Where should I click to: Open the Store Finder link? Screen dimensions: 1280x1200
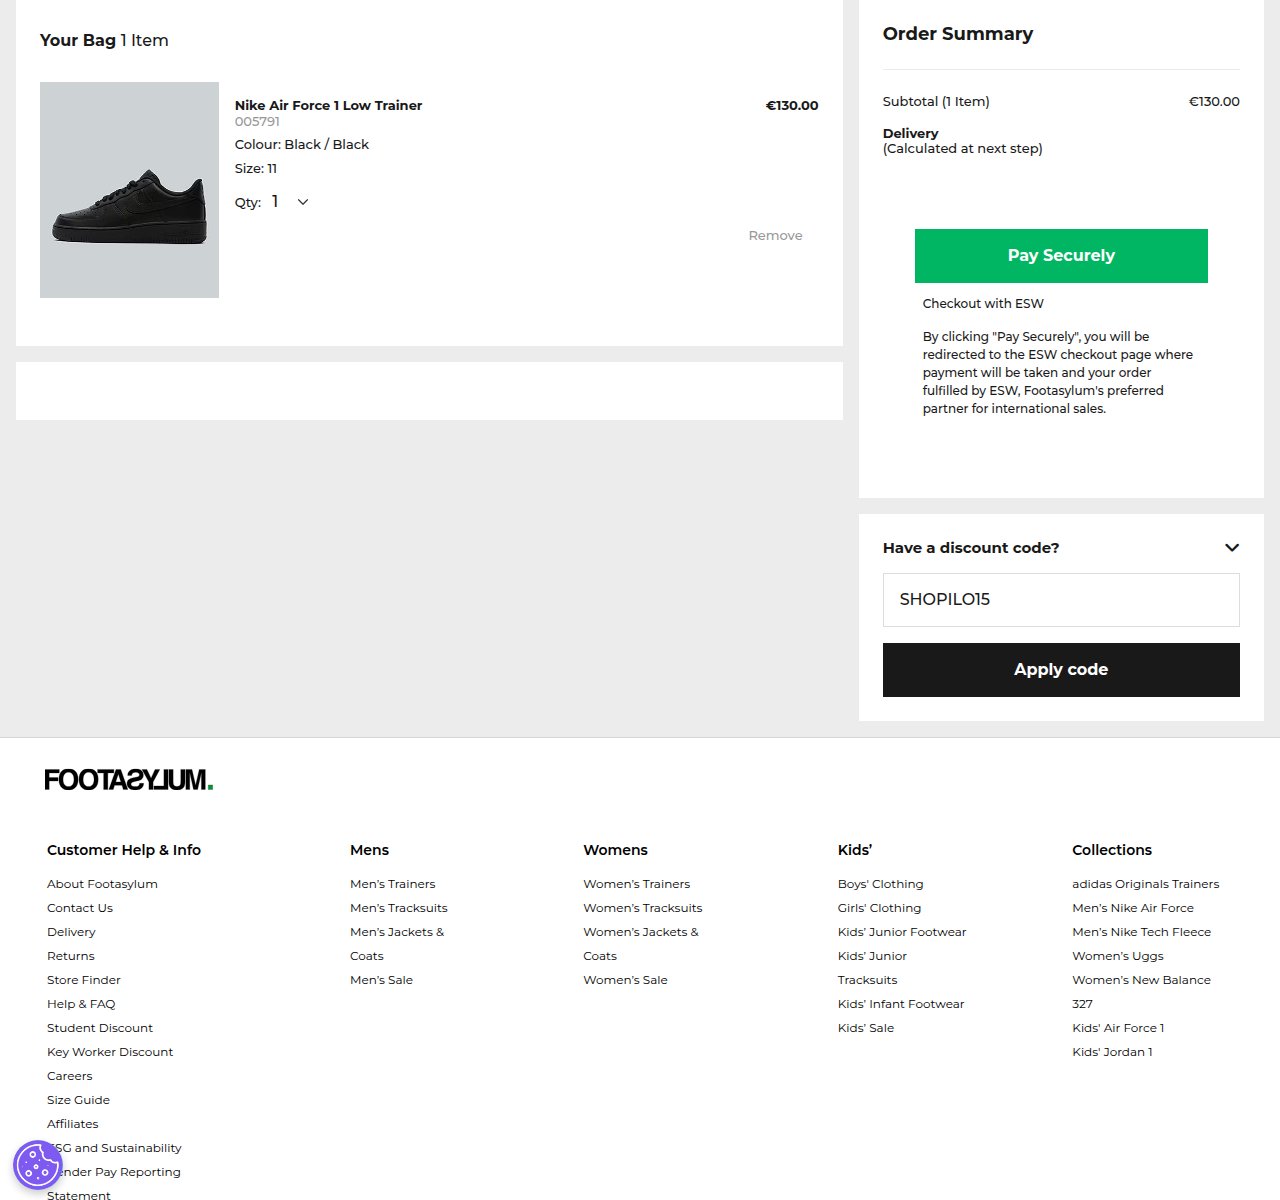coord(84,980)
